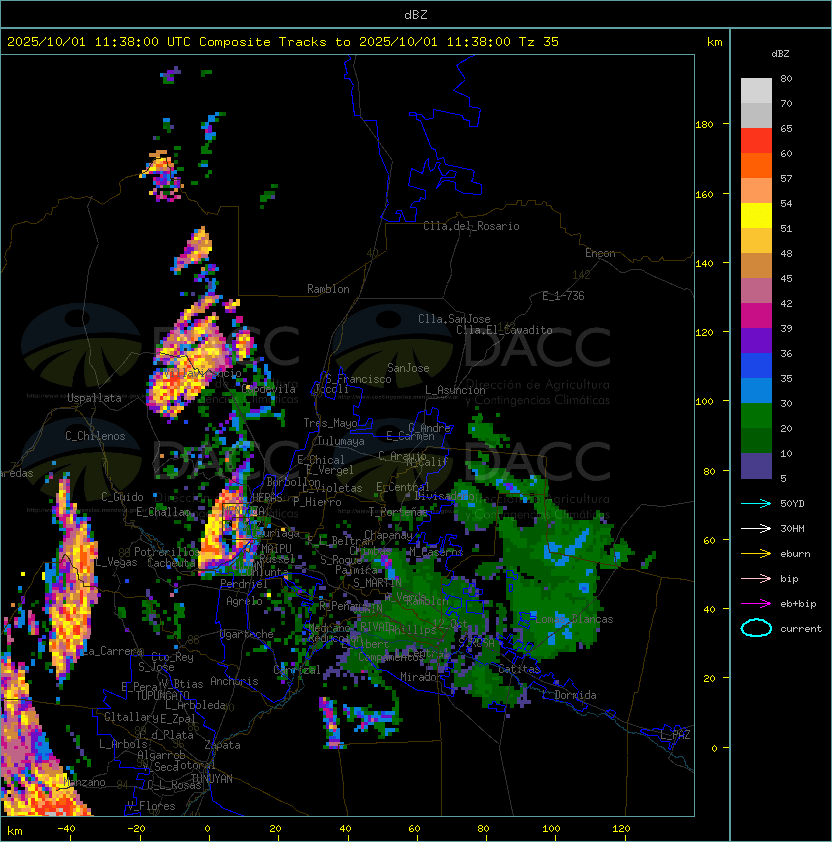The width and height of the screenshot is (832, 842).
Task: Click the Chapanay map label
Action: pyautogui.click(x=388, y=535)
